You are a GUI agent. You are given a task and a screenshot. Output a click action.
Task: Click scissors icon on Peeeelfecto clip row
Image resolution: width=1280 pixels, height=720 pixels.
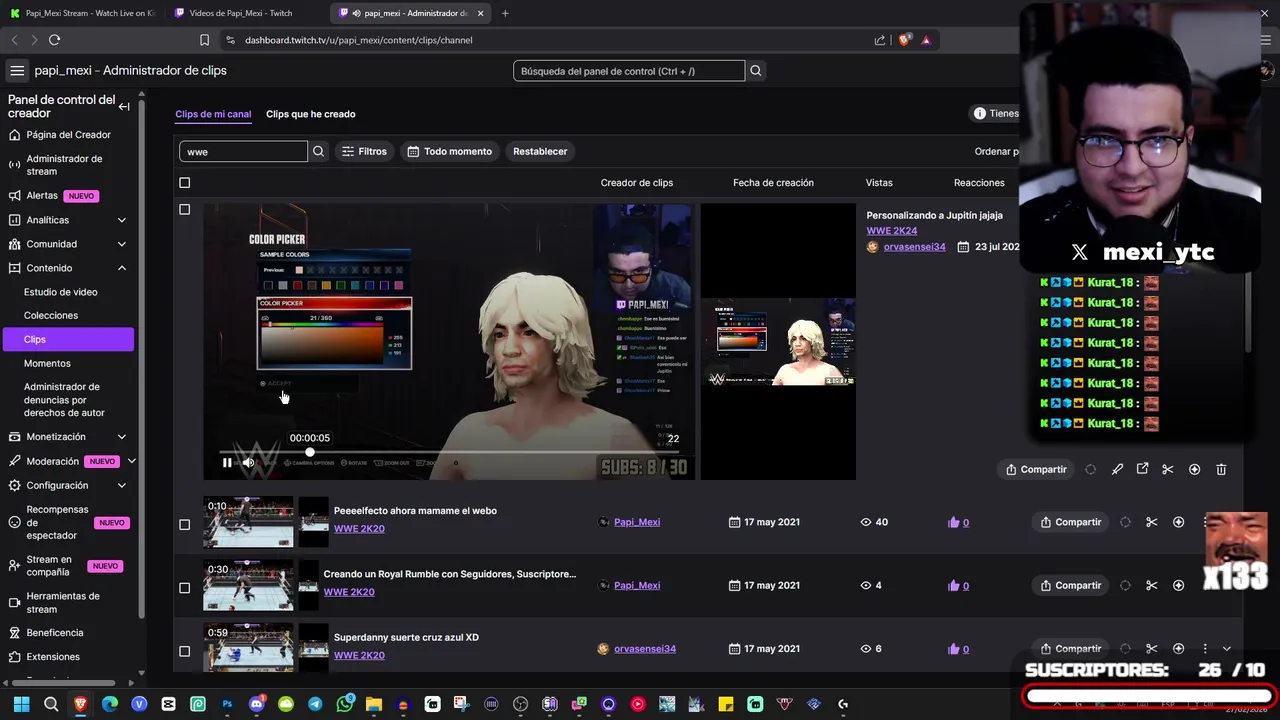coord(1151,522)
